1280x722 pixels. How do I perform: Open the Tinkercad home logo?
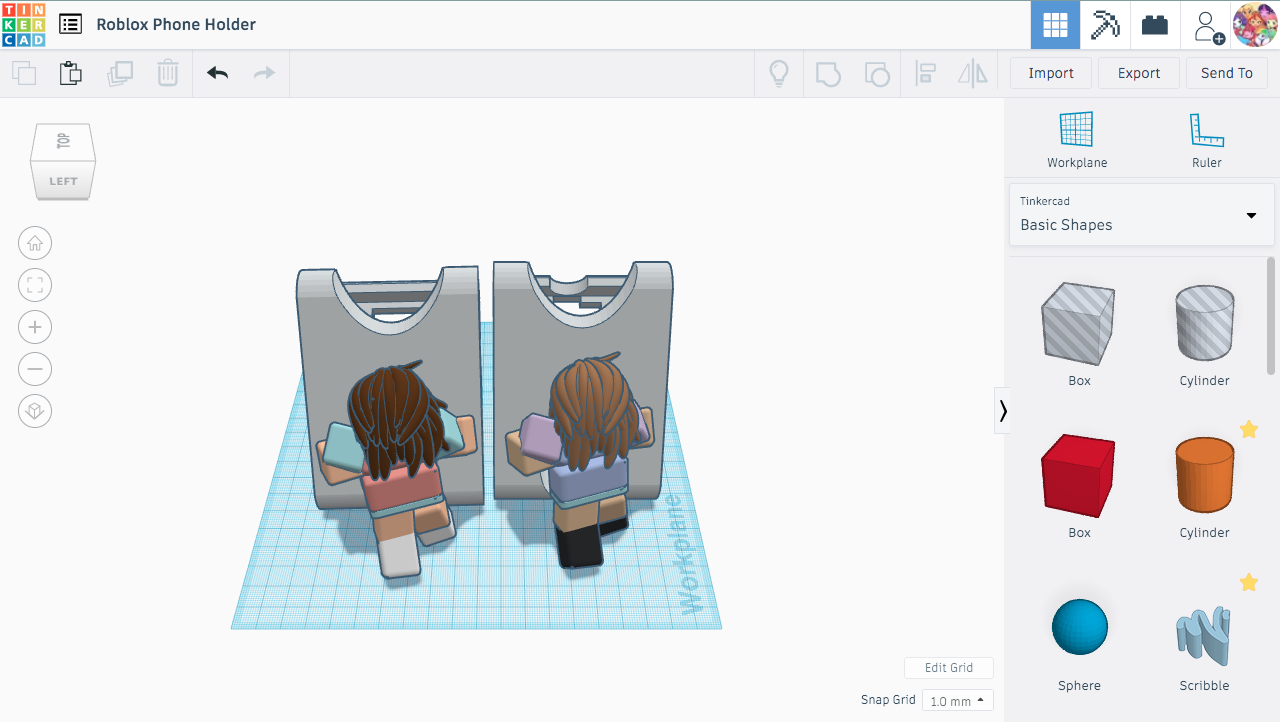[x=23, y=24]
